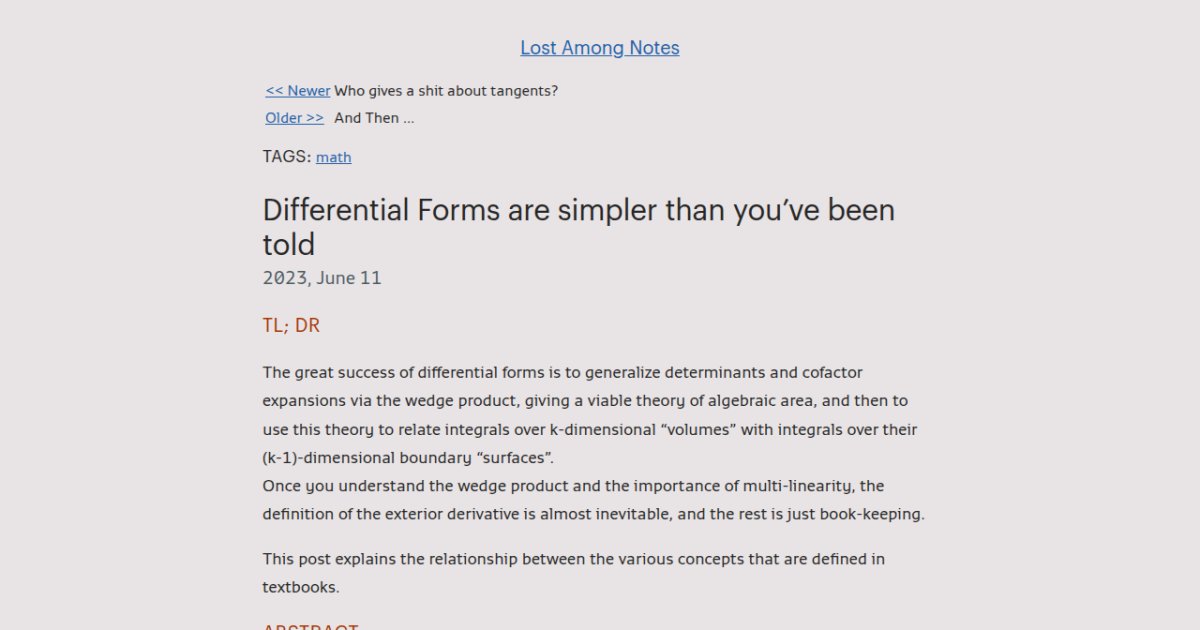The height and width of the screenshot is (630, 1200).
Task: Open the math tag link
Action: [333, 157]
